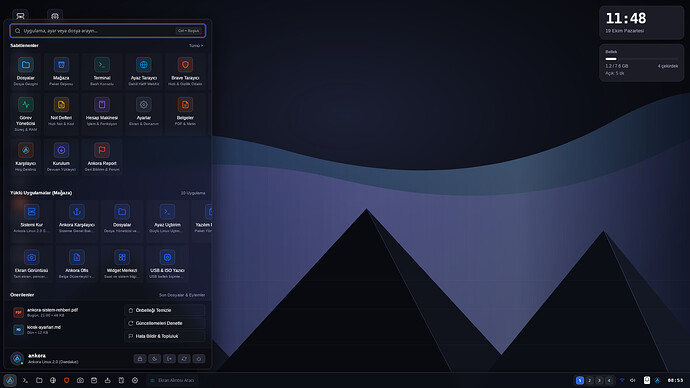Screen dimensions: 690x388
Task: Click the taskbar clock showing 08:53
Action: point(675,381)
